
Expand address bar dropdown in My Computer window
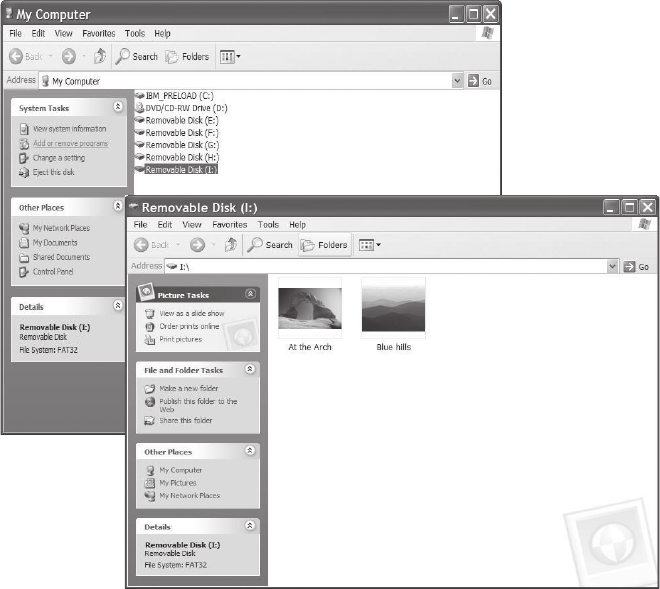(x=457, y=80)
